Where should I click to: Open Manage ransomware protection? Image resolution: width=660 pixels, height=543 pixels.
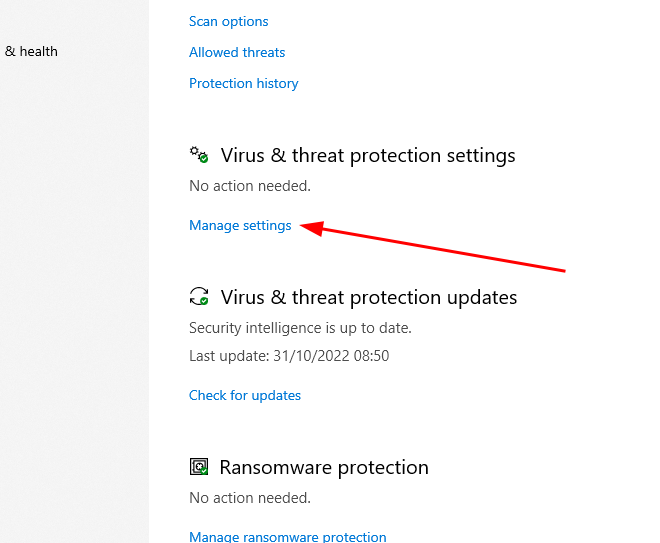[x=287, y=537]
